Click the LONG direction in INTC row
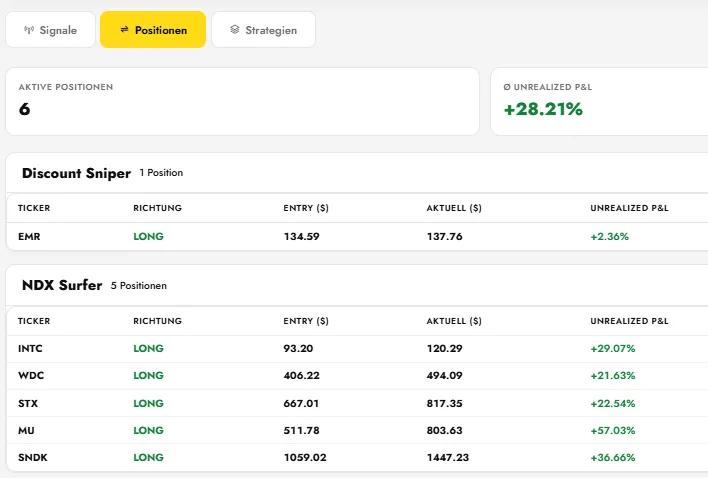The image size is (708, 478). click(x=149, y=348)
